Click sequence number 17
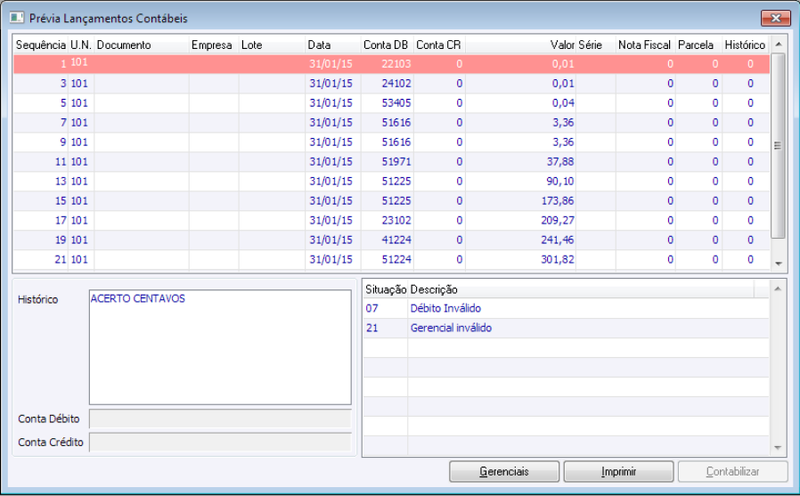Screen dimensions: 800x496 pyautogui.click(x=60, y=220)
